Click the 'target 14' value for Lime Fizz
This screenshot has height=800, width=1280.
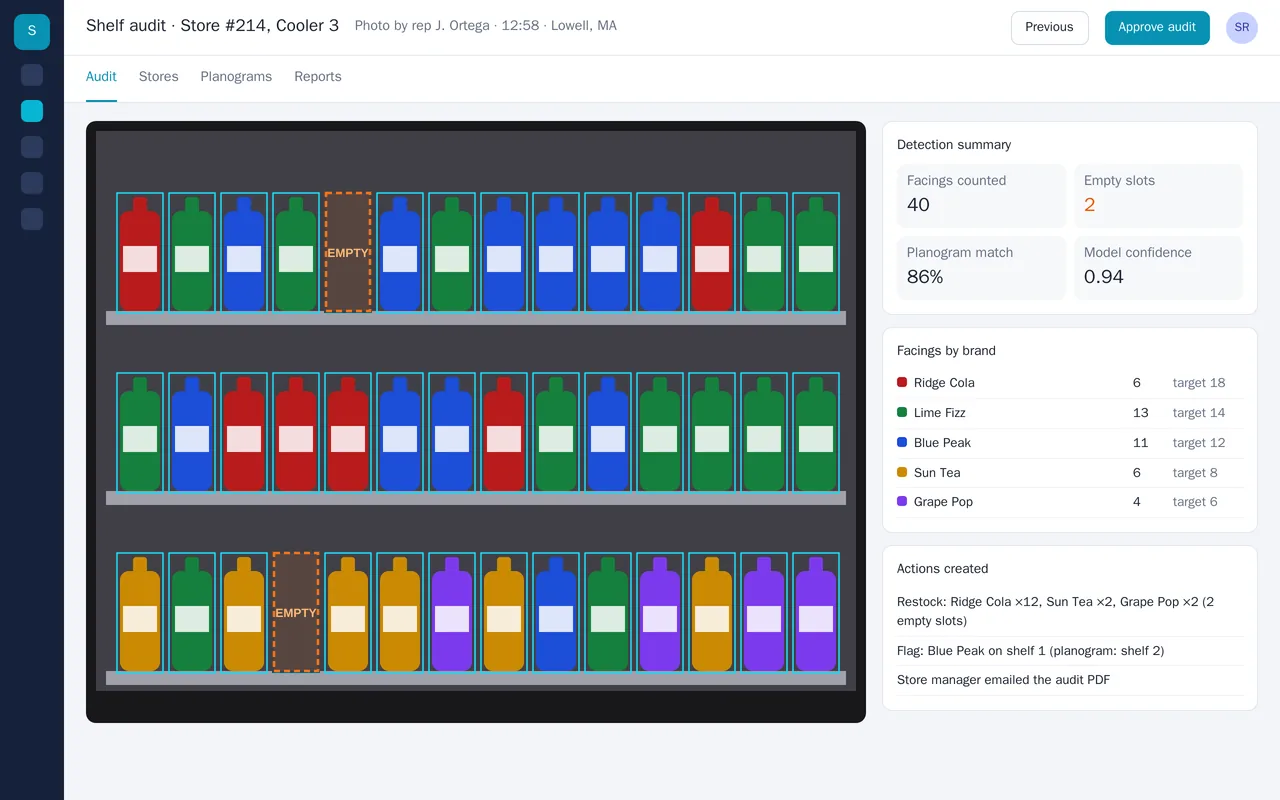(x=1199, y=413)
